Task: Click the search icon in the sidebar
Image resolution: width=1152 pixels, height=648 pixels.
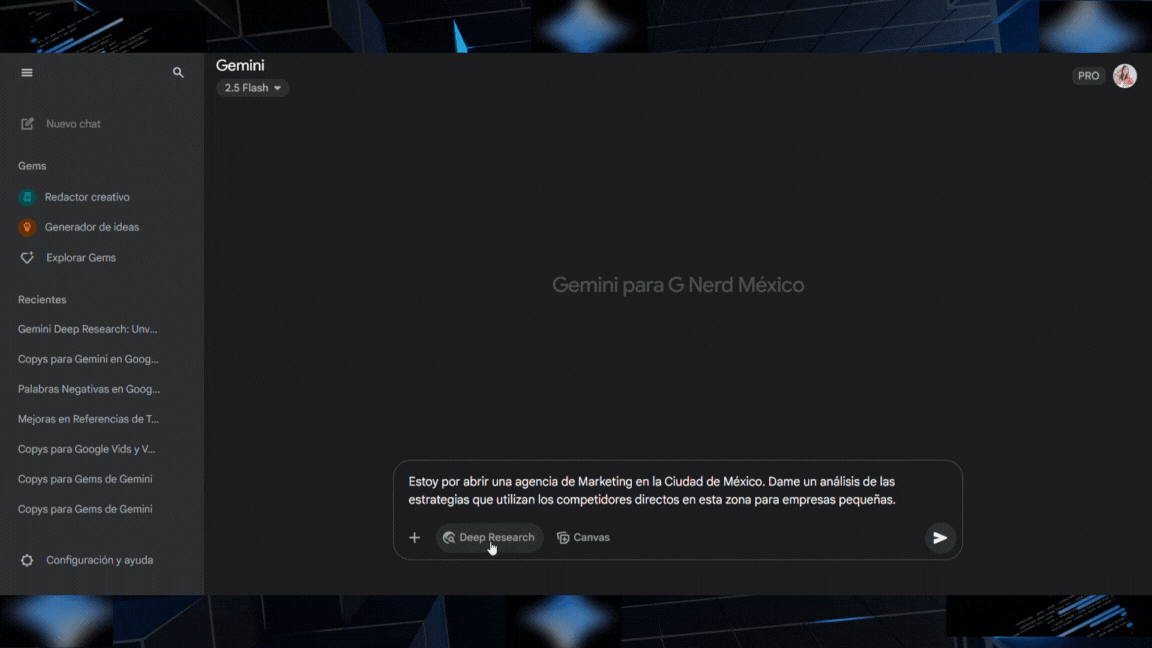Action: 178,72
